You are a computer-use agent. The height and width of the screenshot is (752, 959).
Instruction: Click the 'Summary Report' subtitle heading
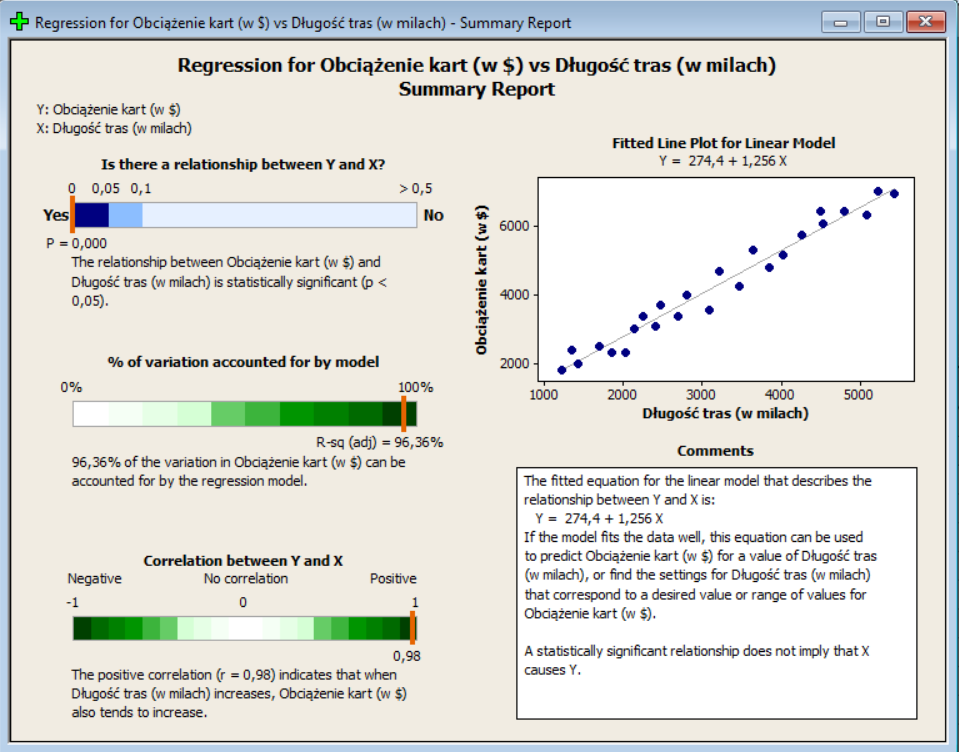pyautogui.click(x=476, y=89)
